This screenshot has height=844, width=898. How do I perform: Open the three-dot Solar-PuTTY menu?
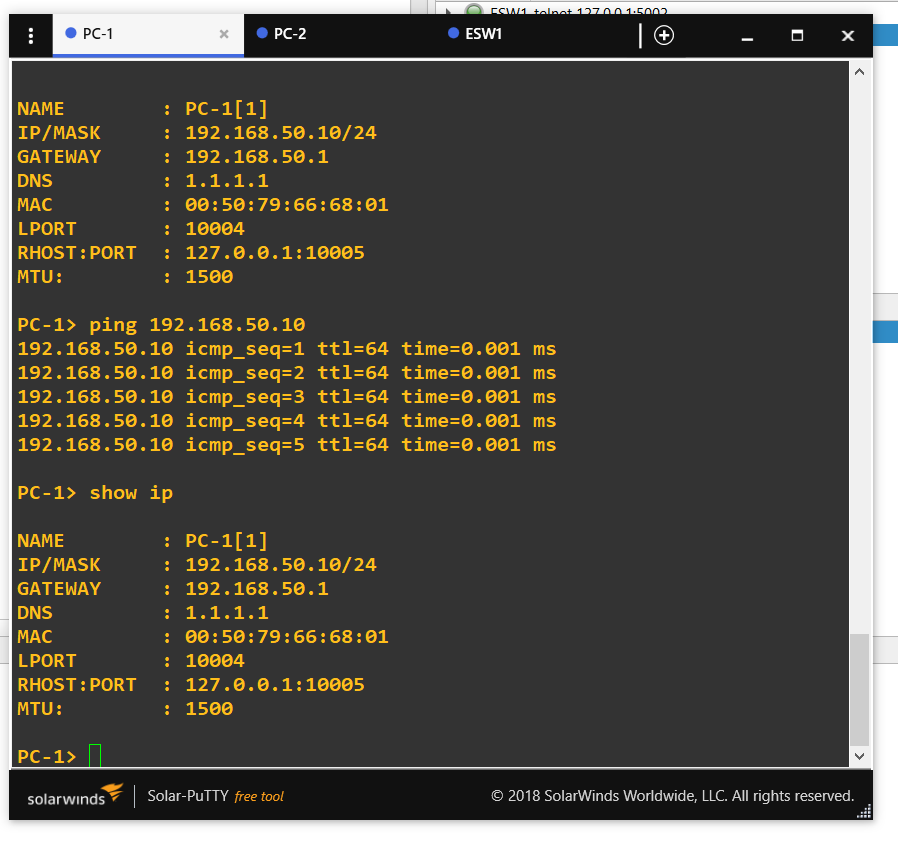coord(31,36)
